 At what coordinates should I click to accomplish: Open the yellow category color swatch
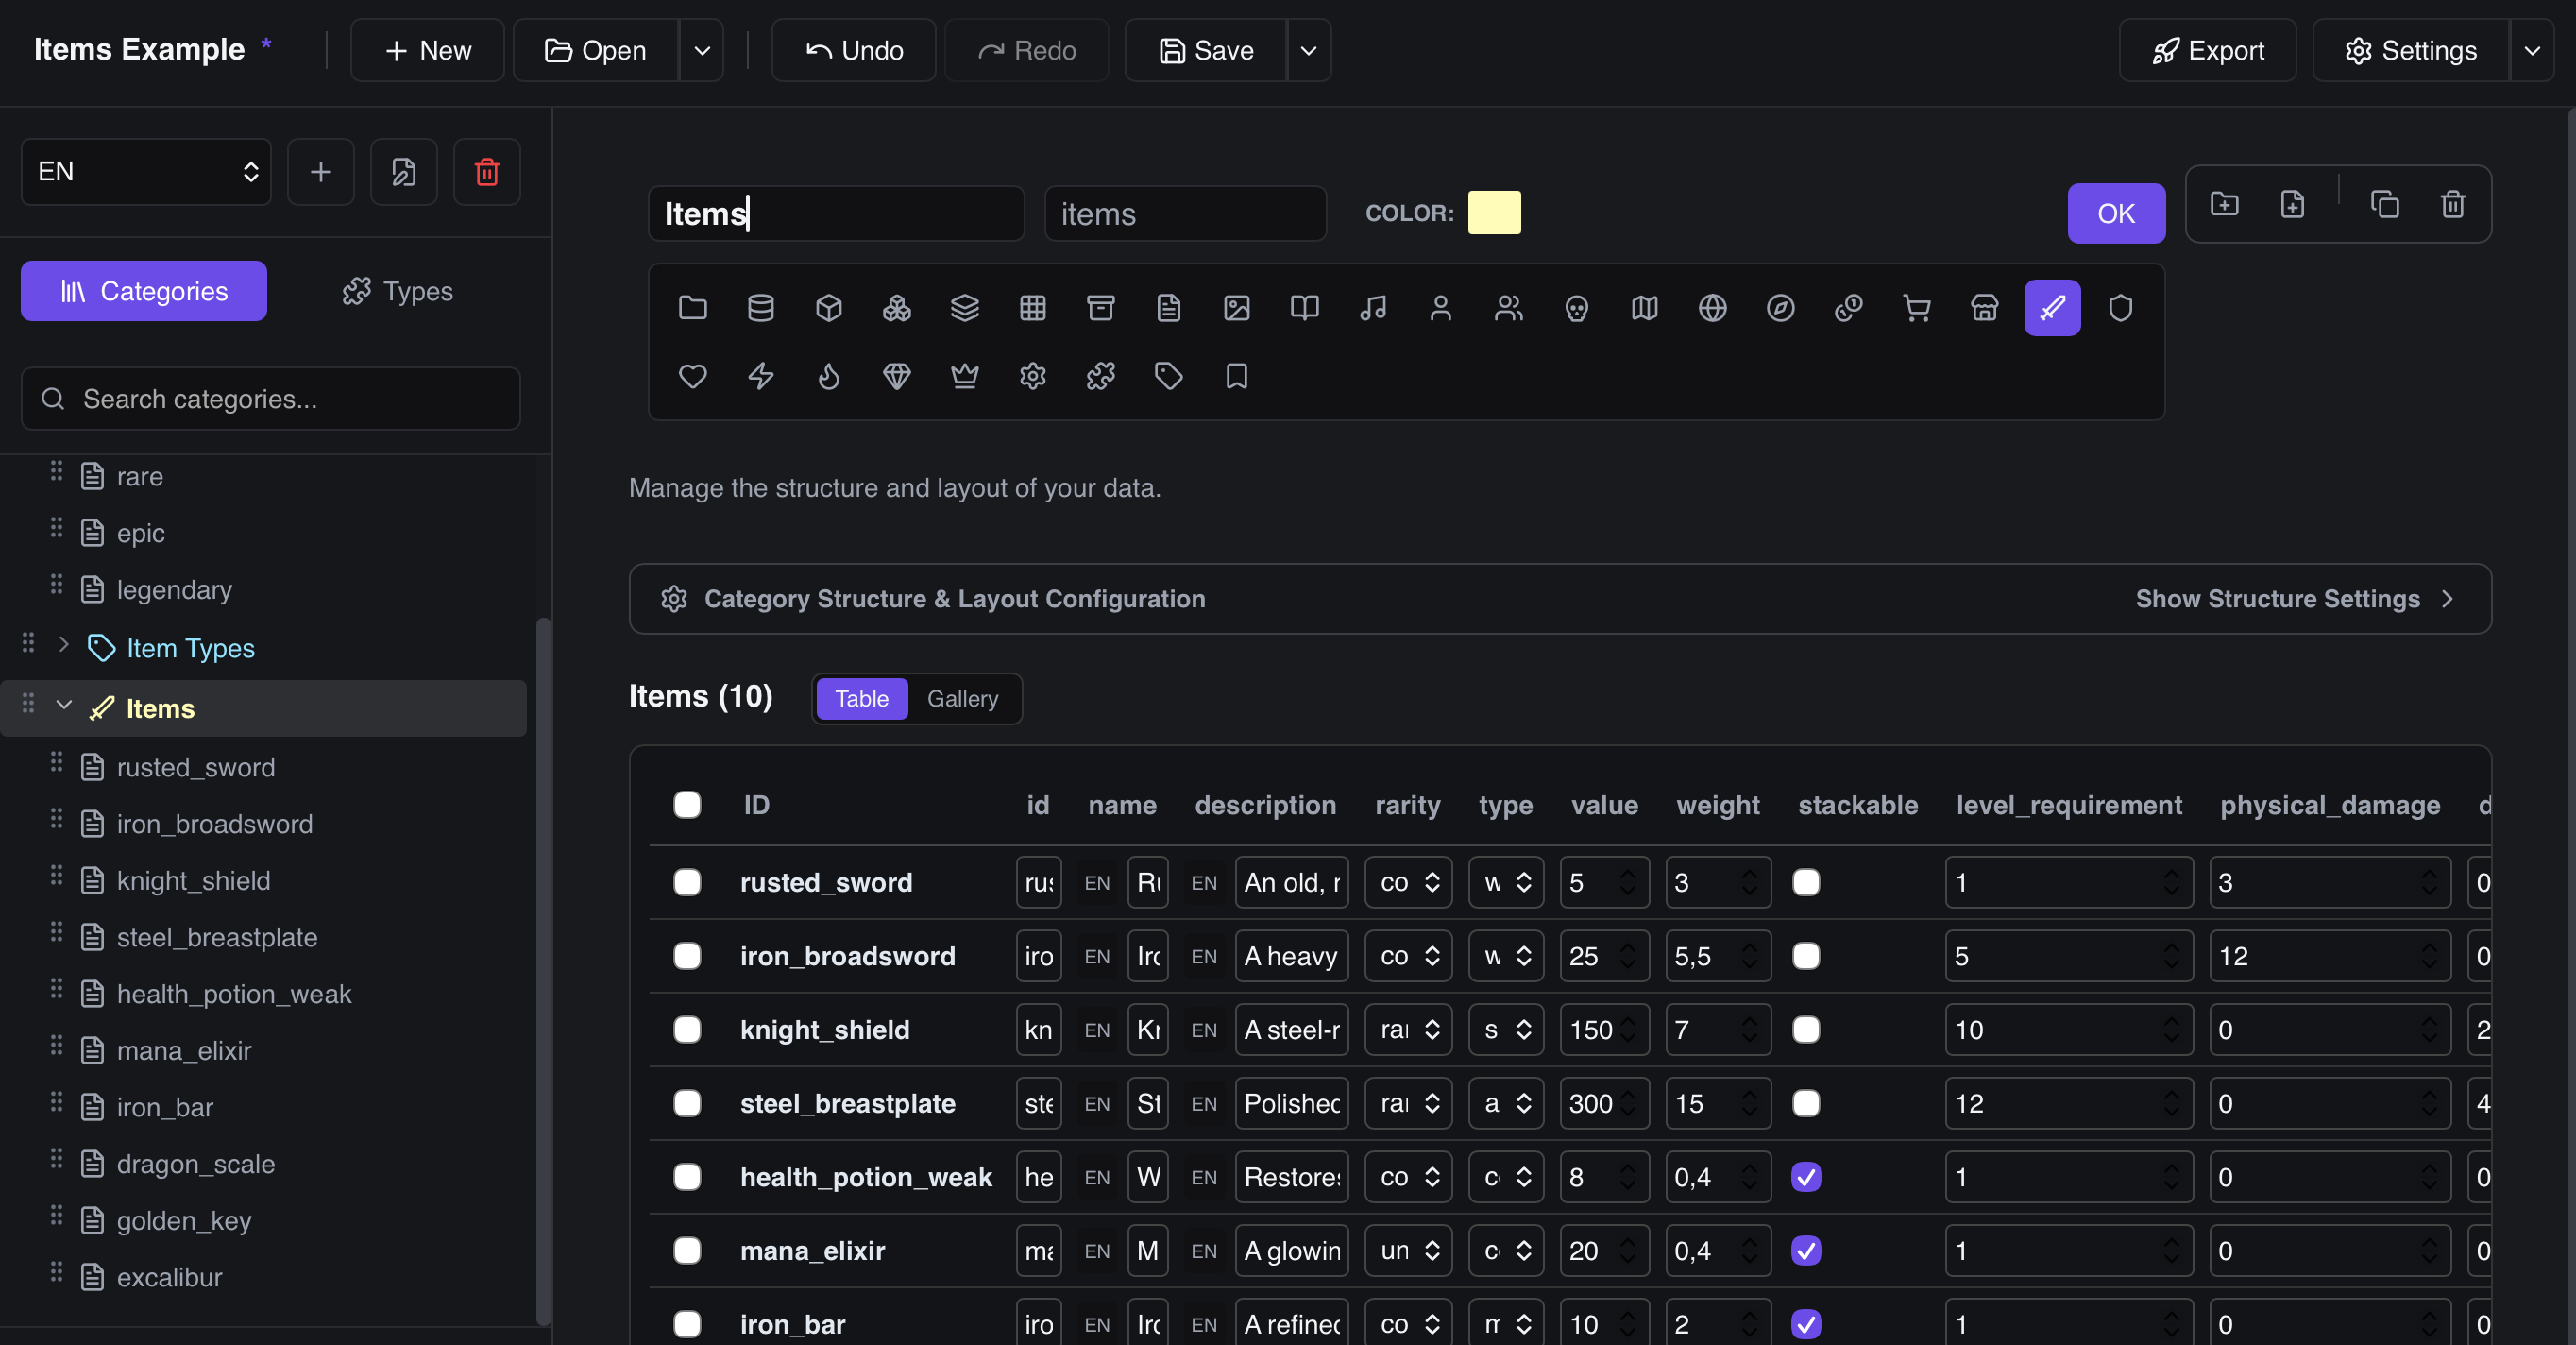[1494, 213]
